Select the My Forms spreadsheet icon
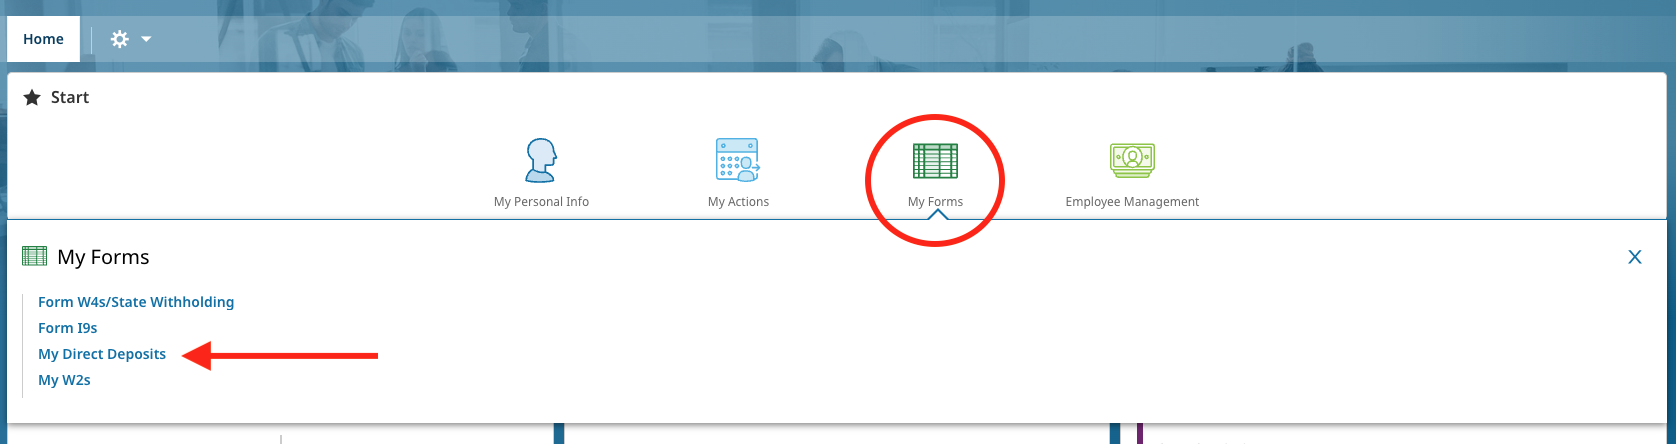The image size is (1676, 444). point(935,161)
